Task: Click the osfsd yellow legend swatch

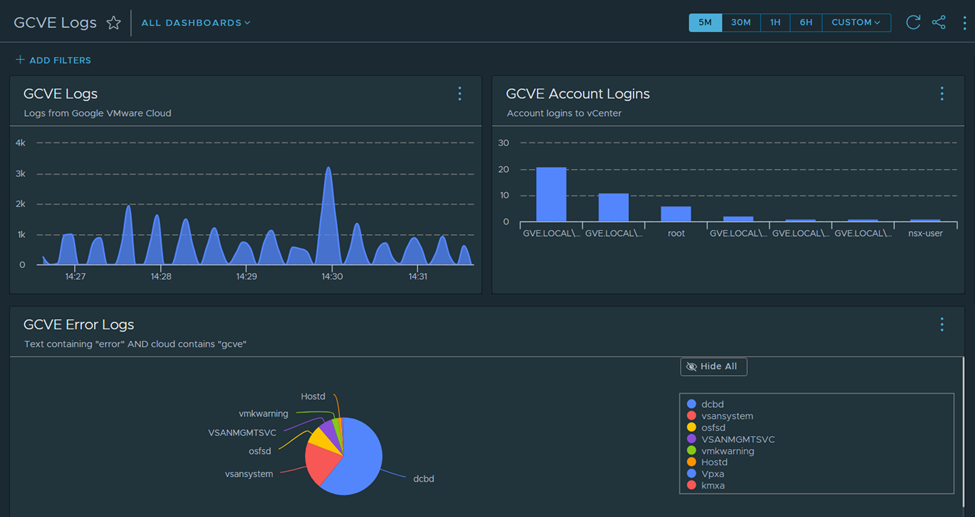Action: (x=692, y=428)
